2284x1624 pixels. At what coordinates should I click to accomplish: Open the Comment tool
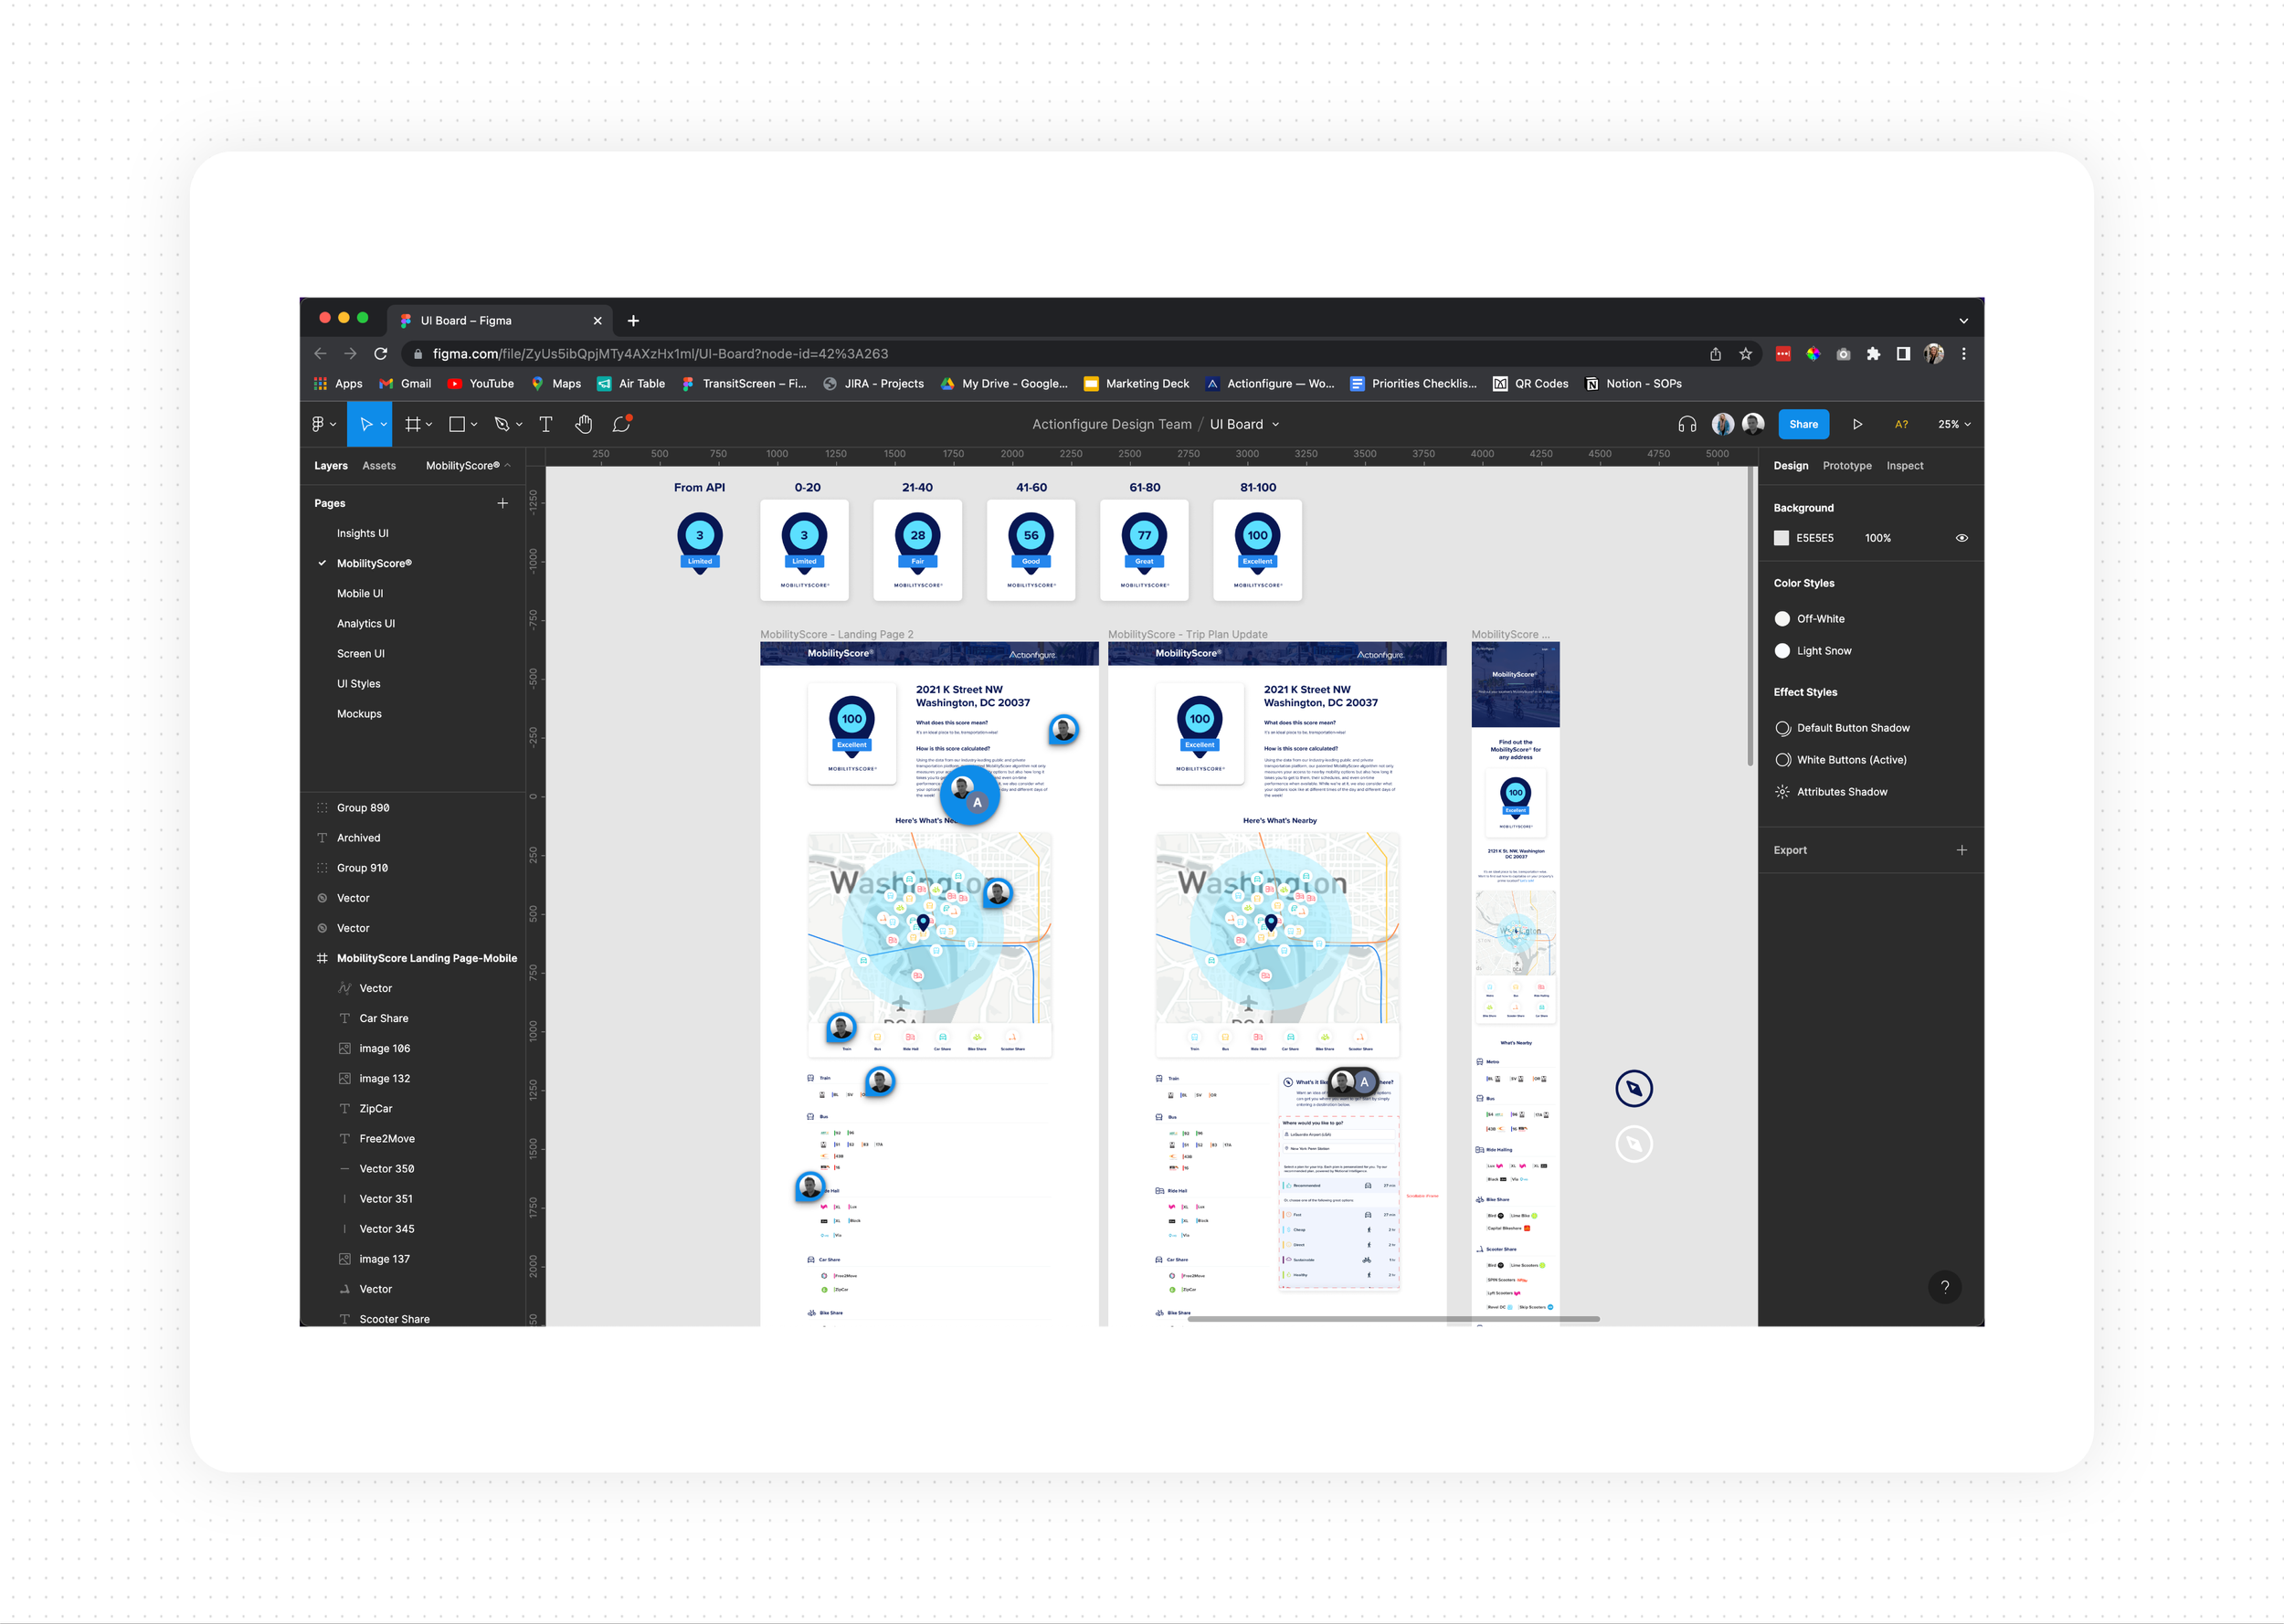pos(621,424)
